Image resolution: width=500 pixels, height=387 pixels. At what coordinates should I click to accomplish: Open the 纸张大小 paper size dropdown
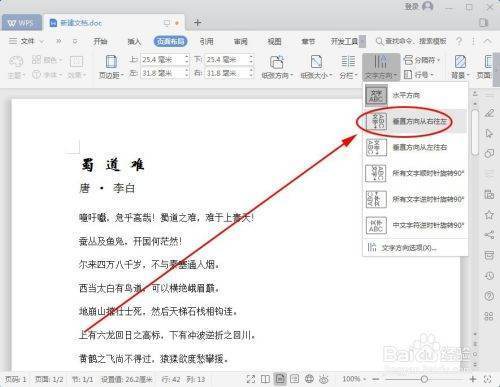point(316,67)
